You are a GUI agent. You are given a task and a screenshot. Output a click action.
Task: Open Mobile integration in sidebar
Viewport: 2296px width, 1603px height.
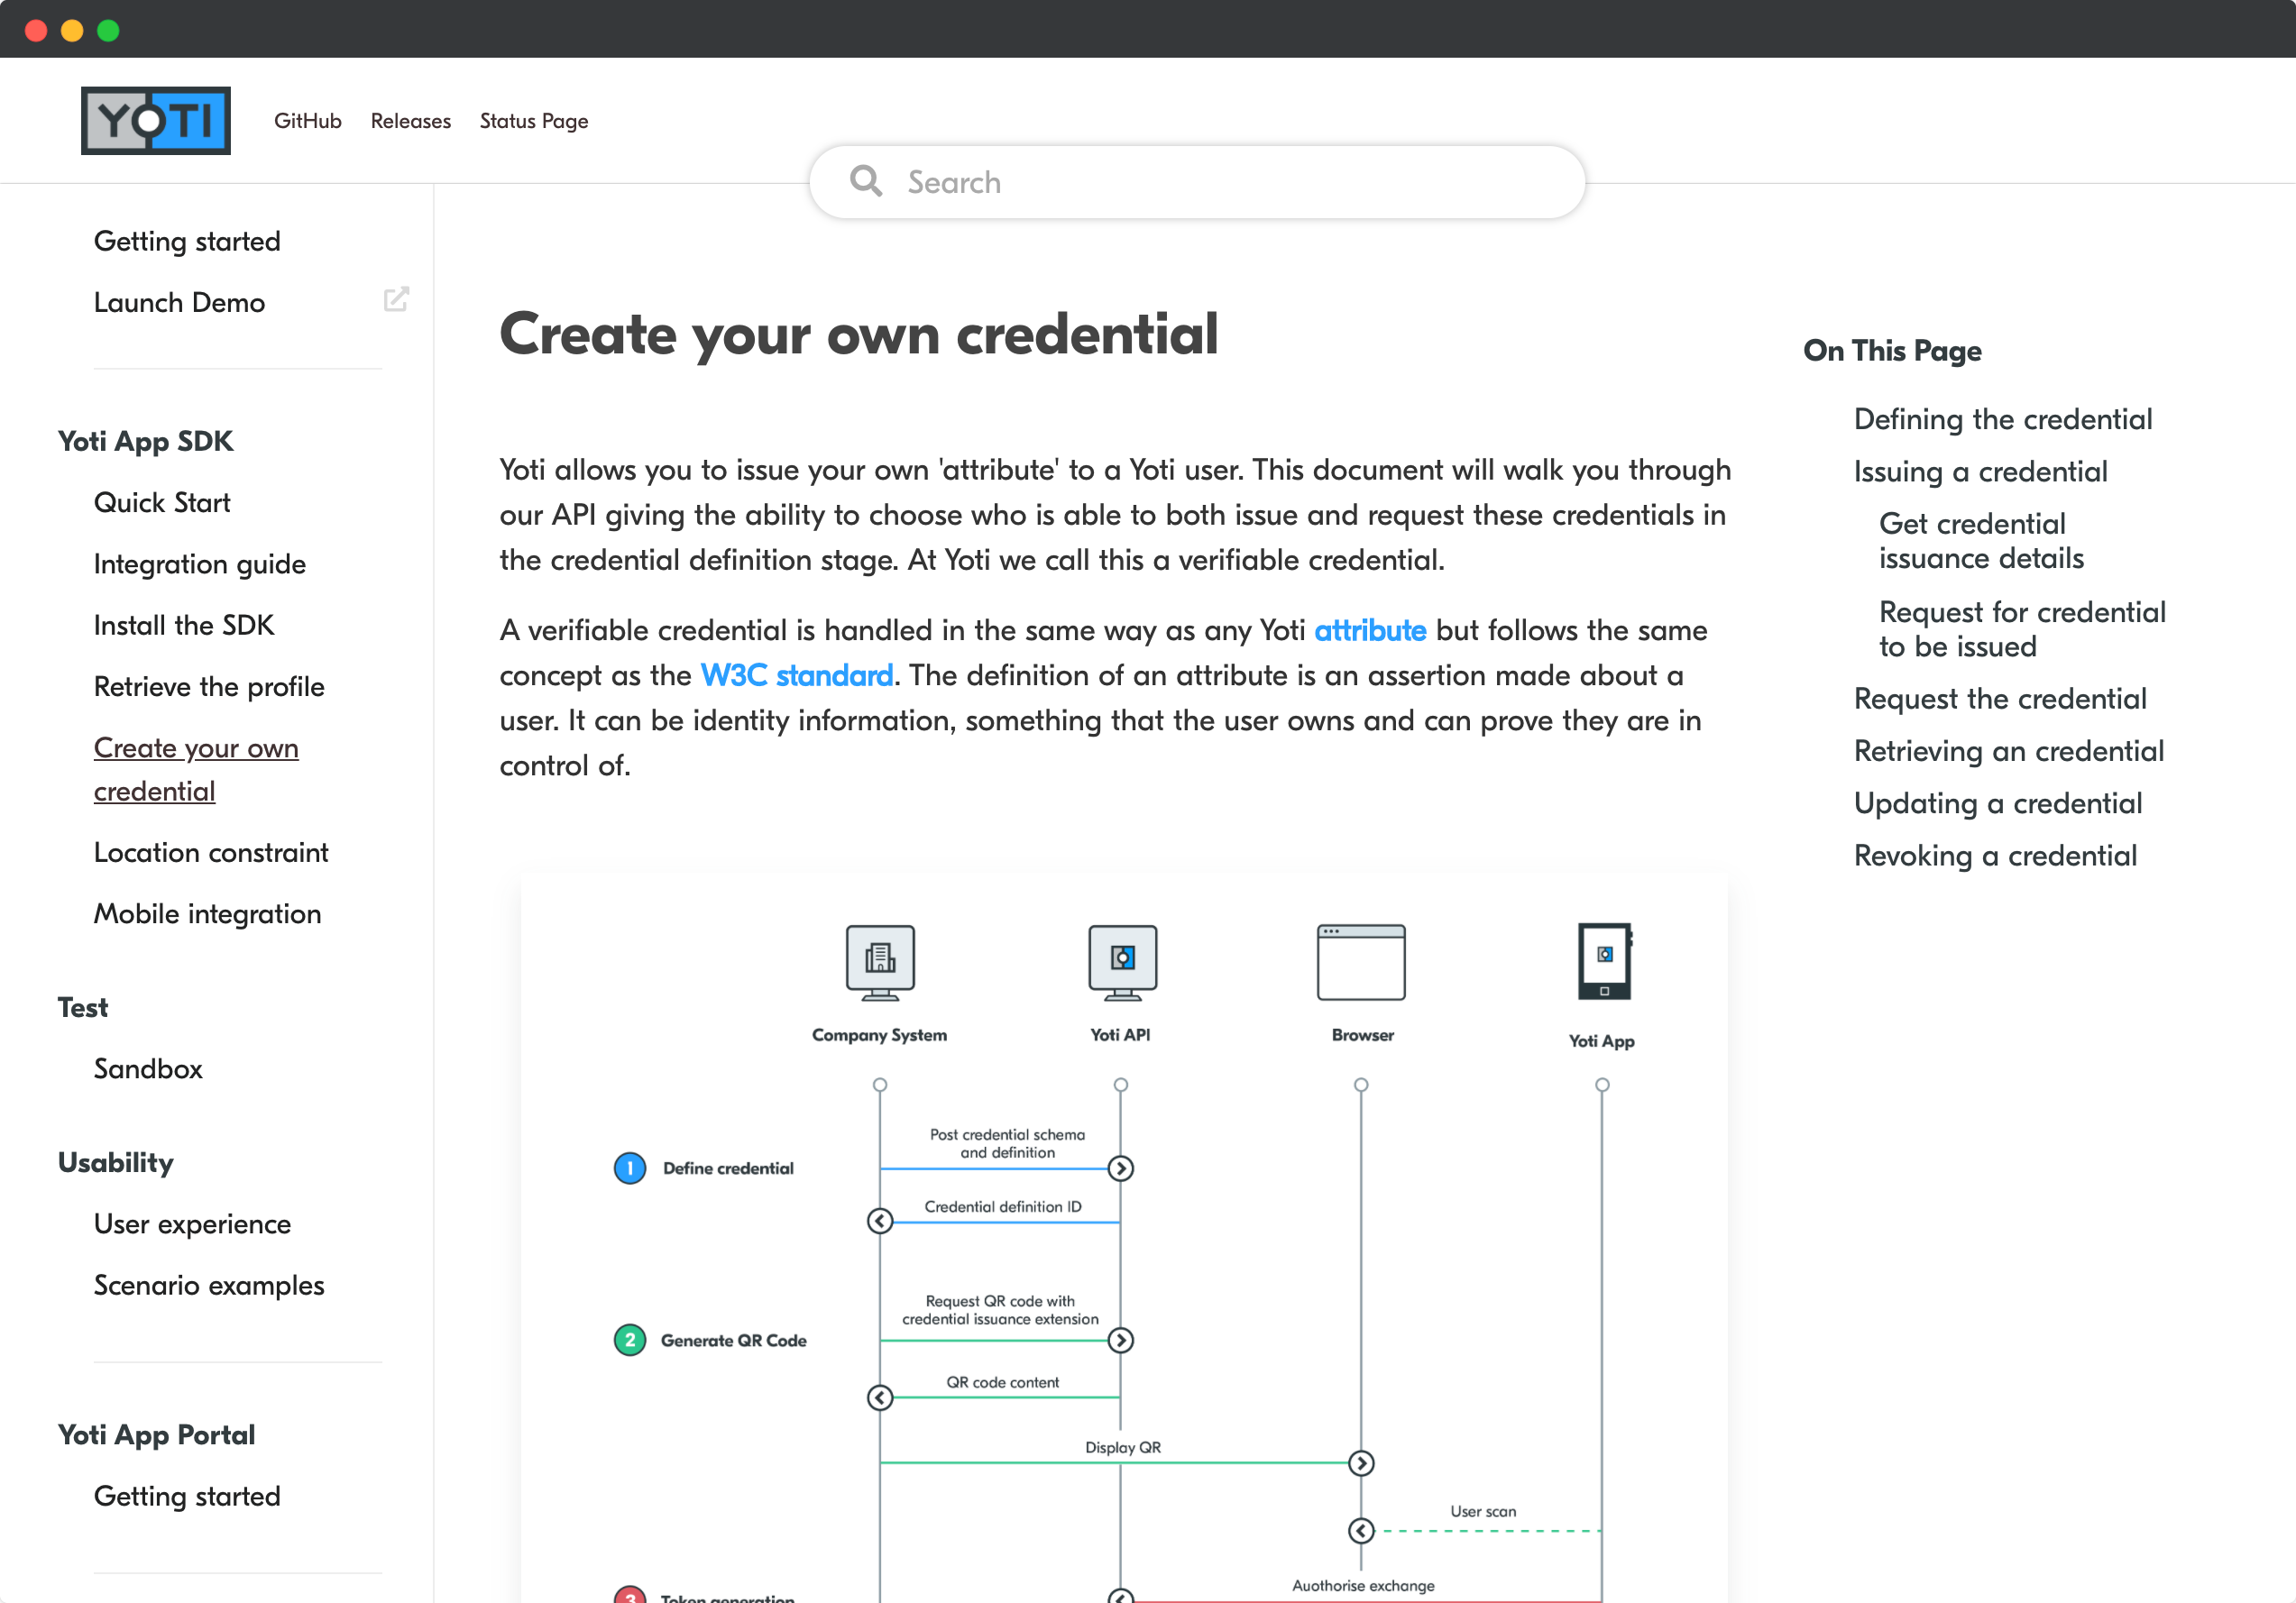coord(208,914)
